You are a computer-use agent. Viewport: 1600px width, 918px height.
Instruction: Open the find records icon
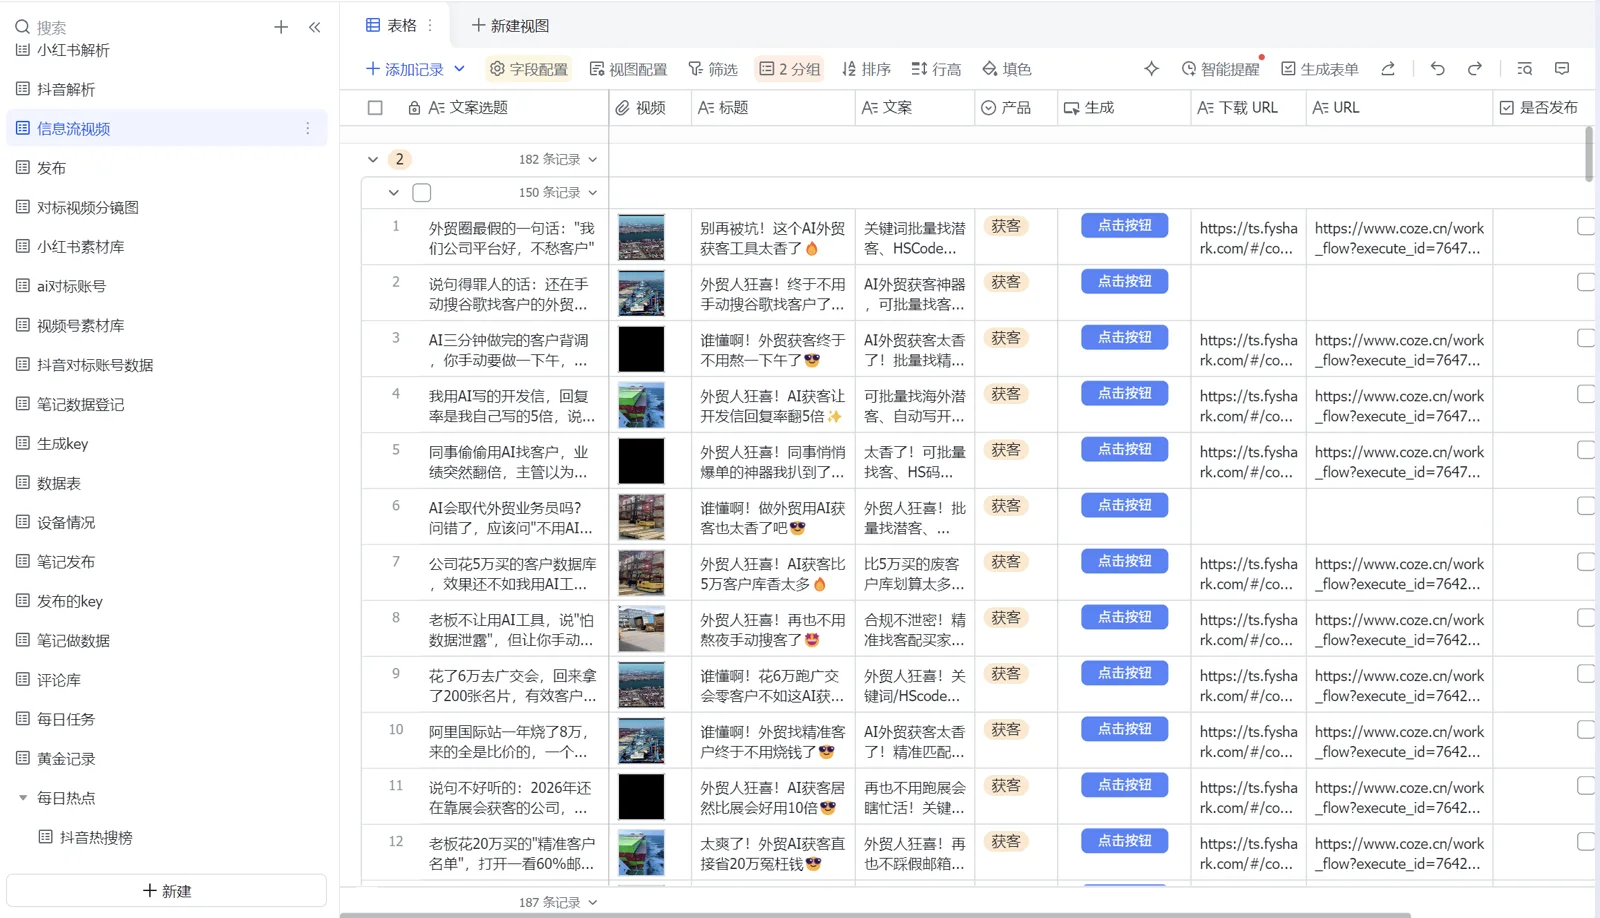pos(1524,68)
